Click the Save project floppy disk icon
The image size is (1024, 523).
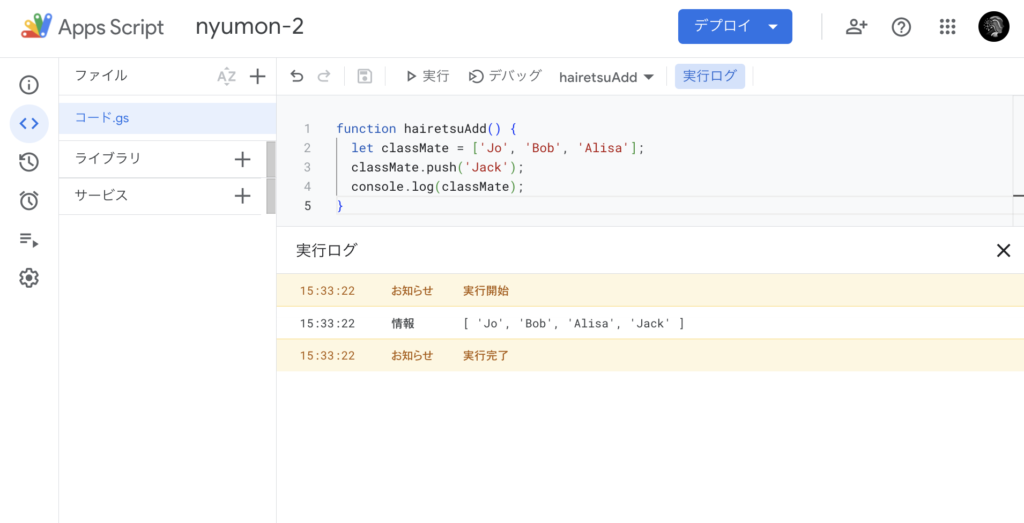point(364,76)
